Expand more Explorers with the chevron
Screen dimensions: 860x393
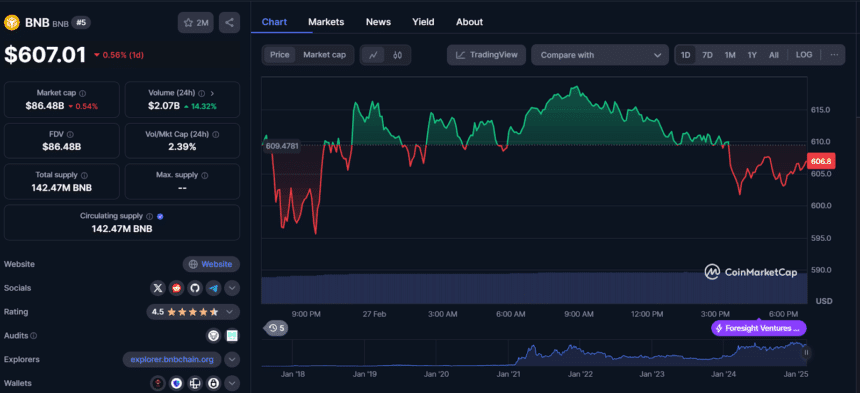(232, 360)
